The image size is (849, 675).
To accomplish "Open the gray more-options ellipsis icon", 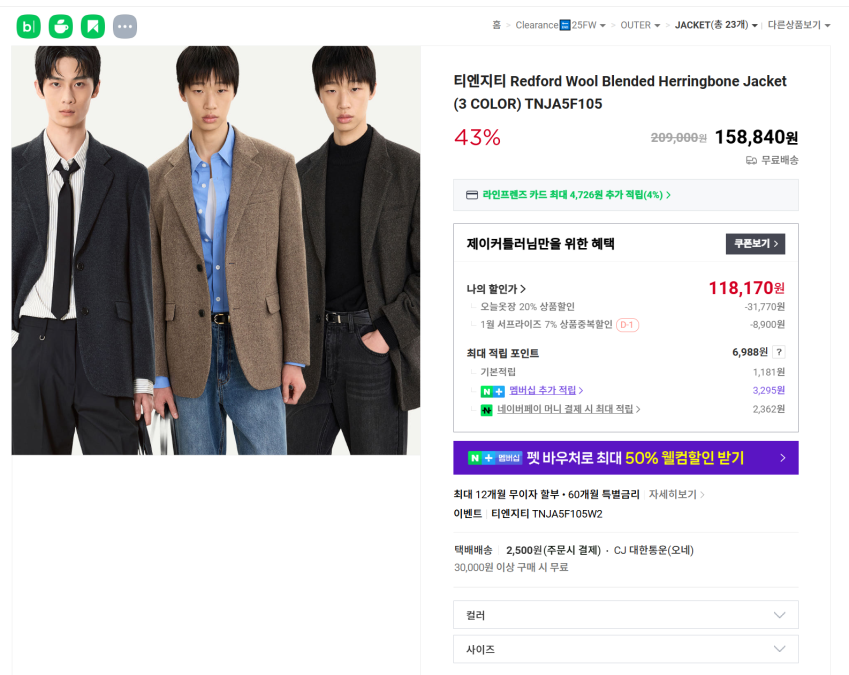I will 125,27.
